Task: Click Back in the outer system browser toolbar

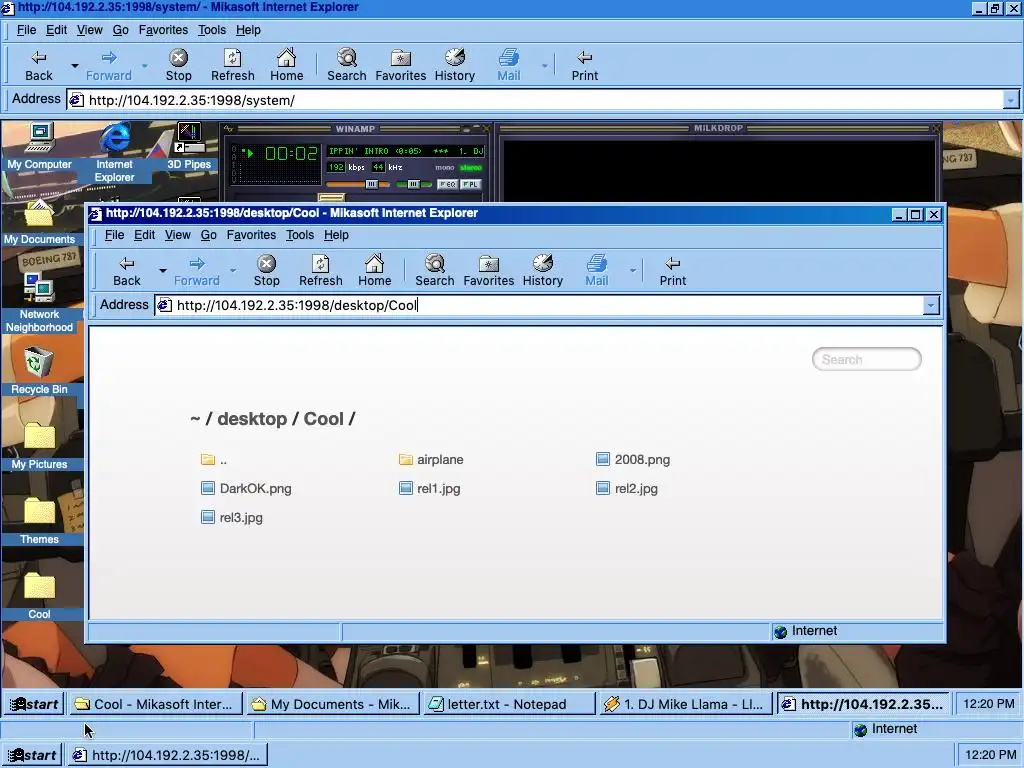Action: pos(39,66)
